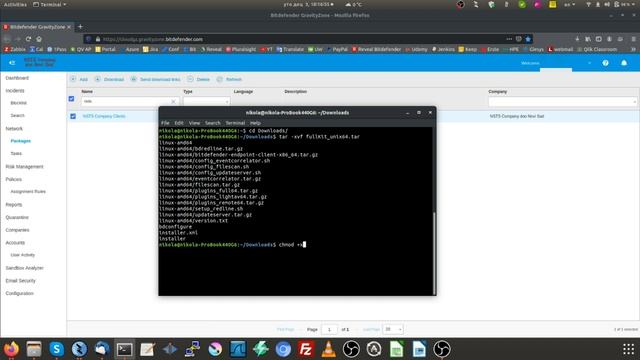
Task: Uncheck the NSTS Company Clients row checkbox
Action: (73, 116)
